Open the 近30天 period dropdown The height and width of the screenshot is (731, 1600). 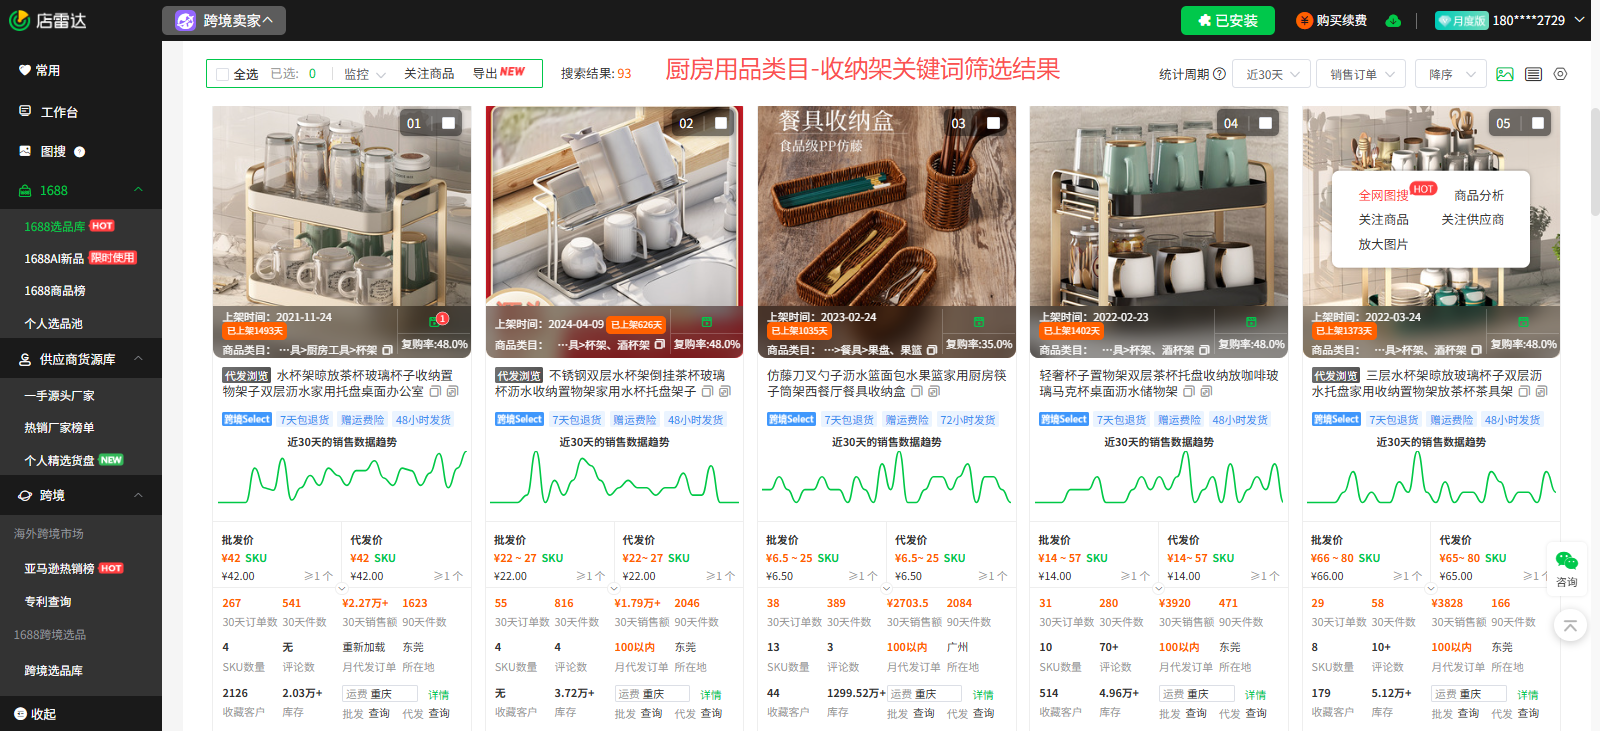(x=1271, y=74)
